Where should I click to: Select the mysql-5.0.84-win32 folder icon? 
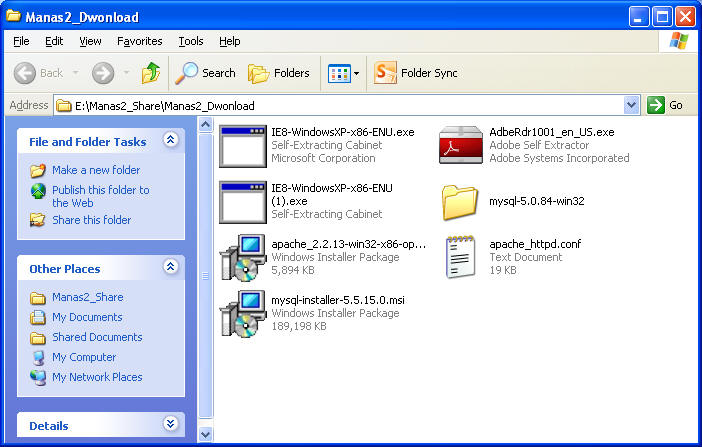point(459,202)
